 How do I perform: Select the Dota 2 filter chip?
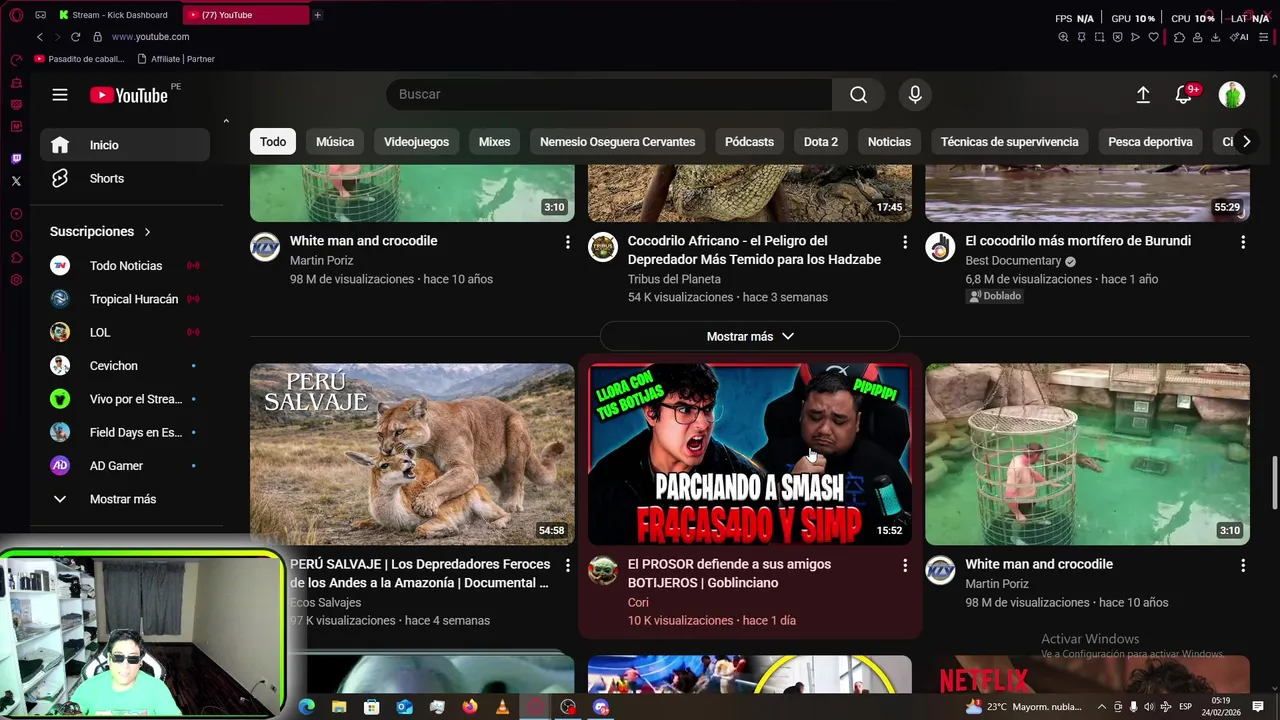coord(821,142)
